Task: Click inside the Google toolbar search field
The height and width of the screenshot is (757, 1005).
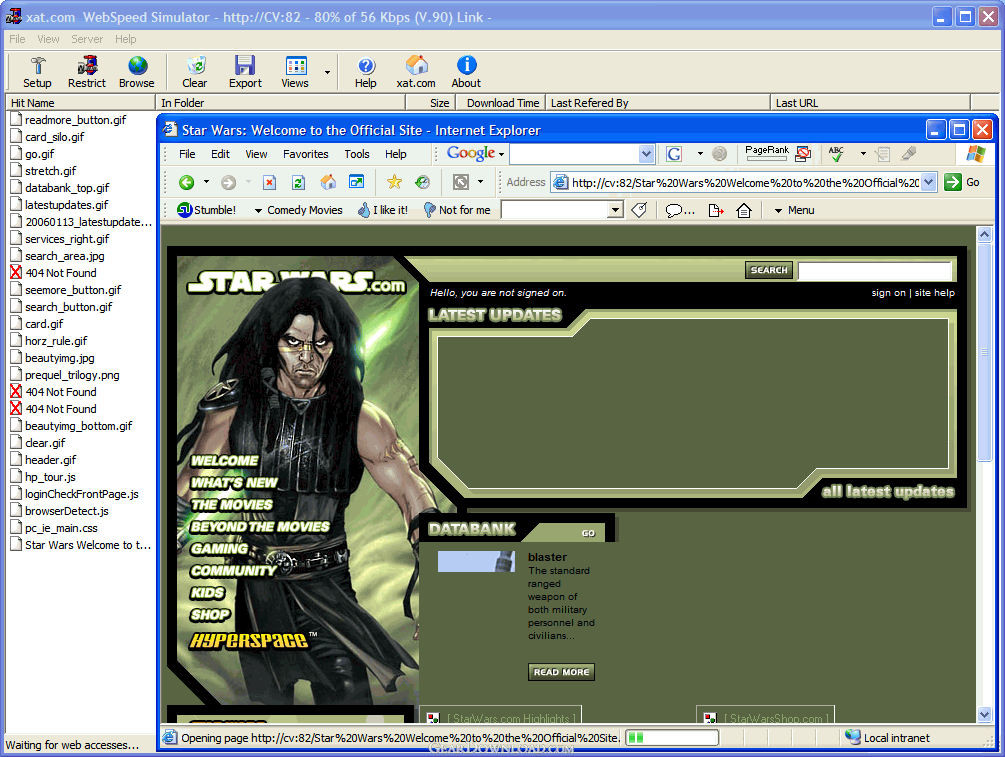Action: coord(575,154)
